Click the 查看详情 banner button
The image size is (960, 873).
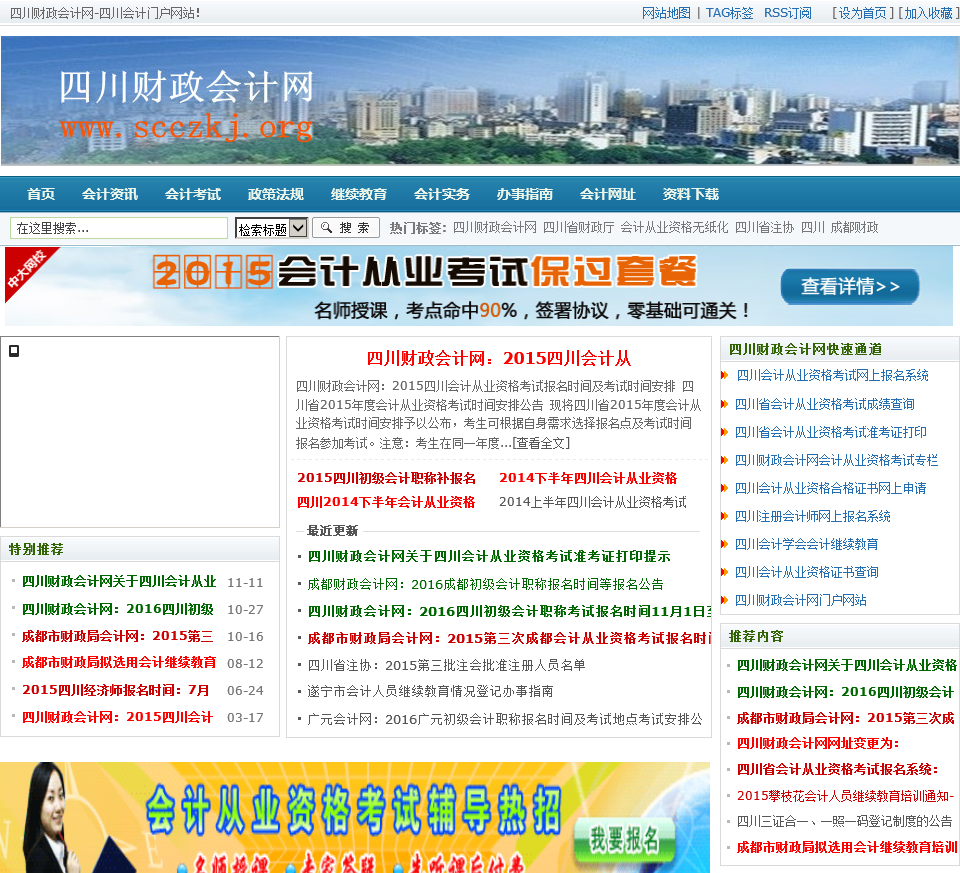(x=850, y=286)
